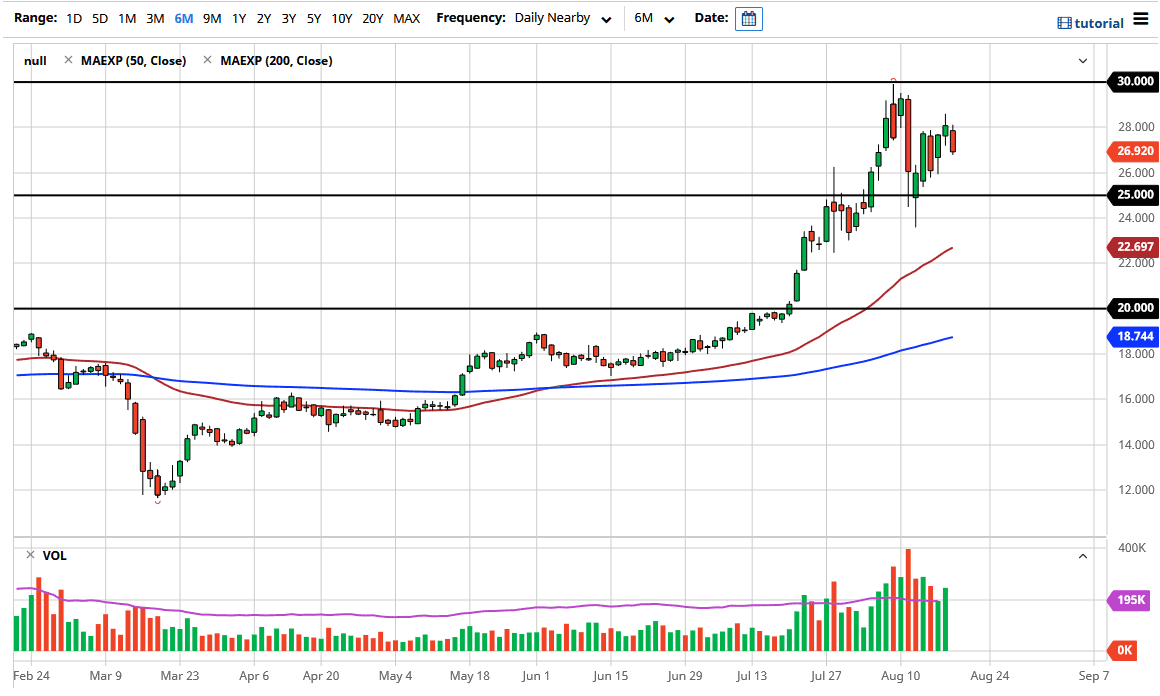Click the 195K volume average label
This screenshot has width=1160, height=696.
pyautogui.click(x=1131, y=600)
